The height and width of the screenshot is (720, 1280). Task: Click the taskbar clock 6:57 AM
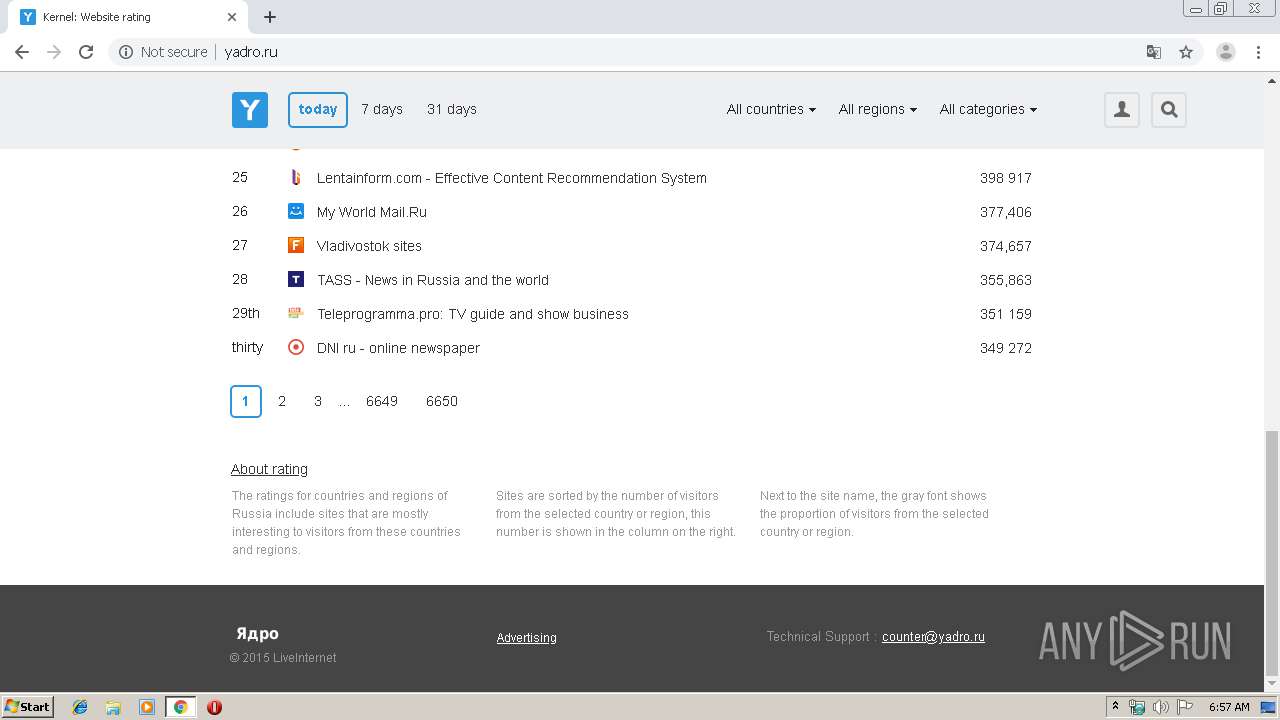click(x=1229, y=707)
